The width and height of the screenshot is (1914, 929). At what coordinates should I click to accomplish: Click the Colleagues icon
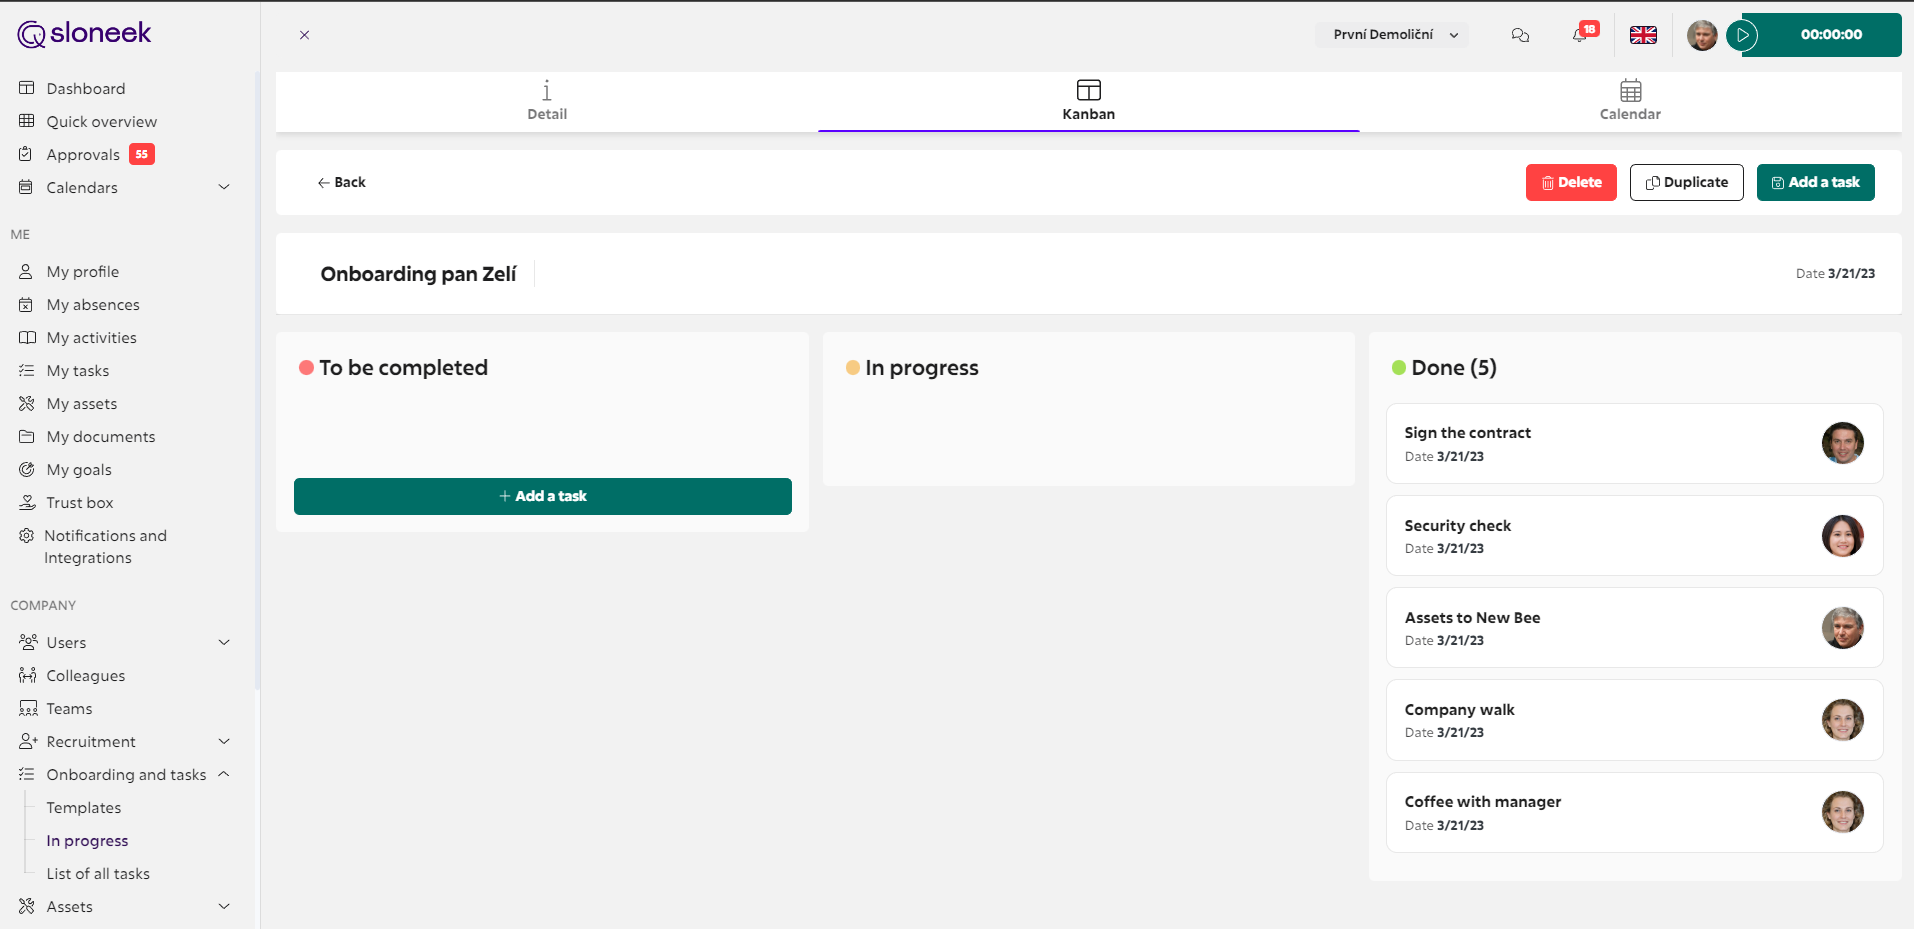[27, 675]
